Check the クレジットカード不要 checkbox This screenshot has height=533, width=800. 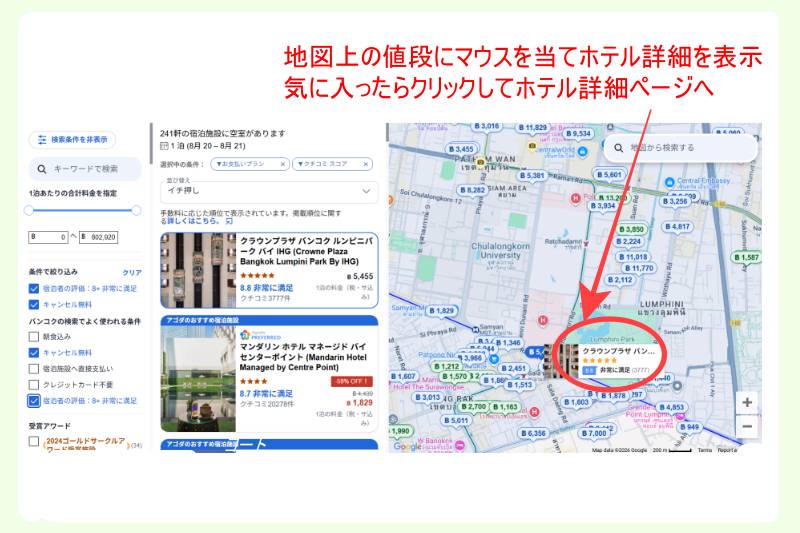click(34, 385)
